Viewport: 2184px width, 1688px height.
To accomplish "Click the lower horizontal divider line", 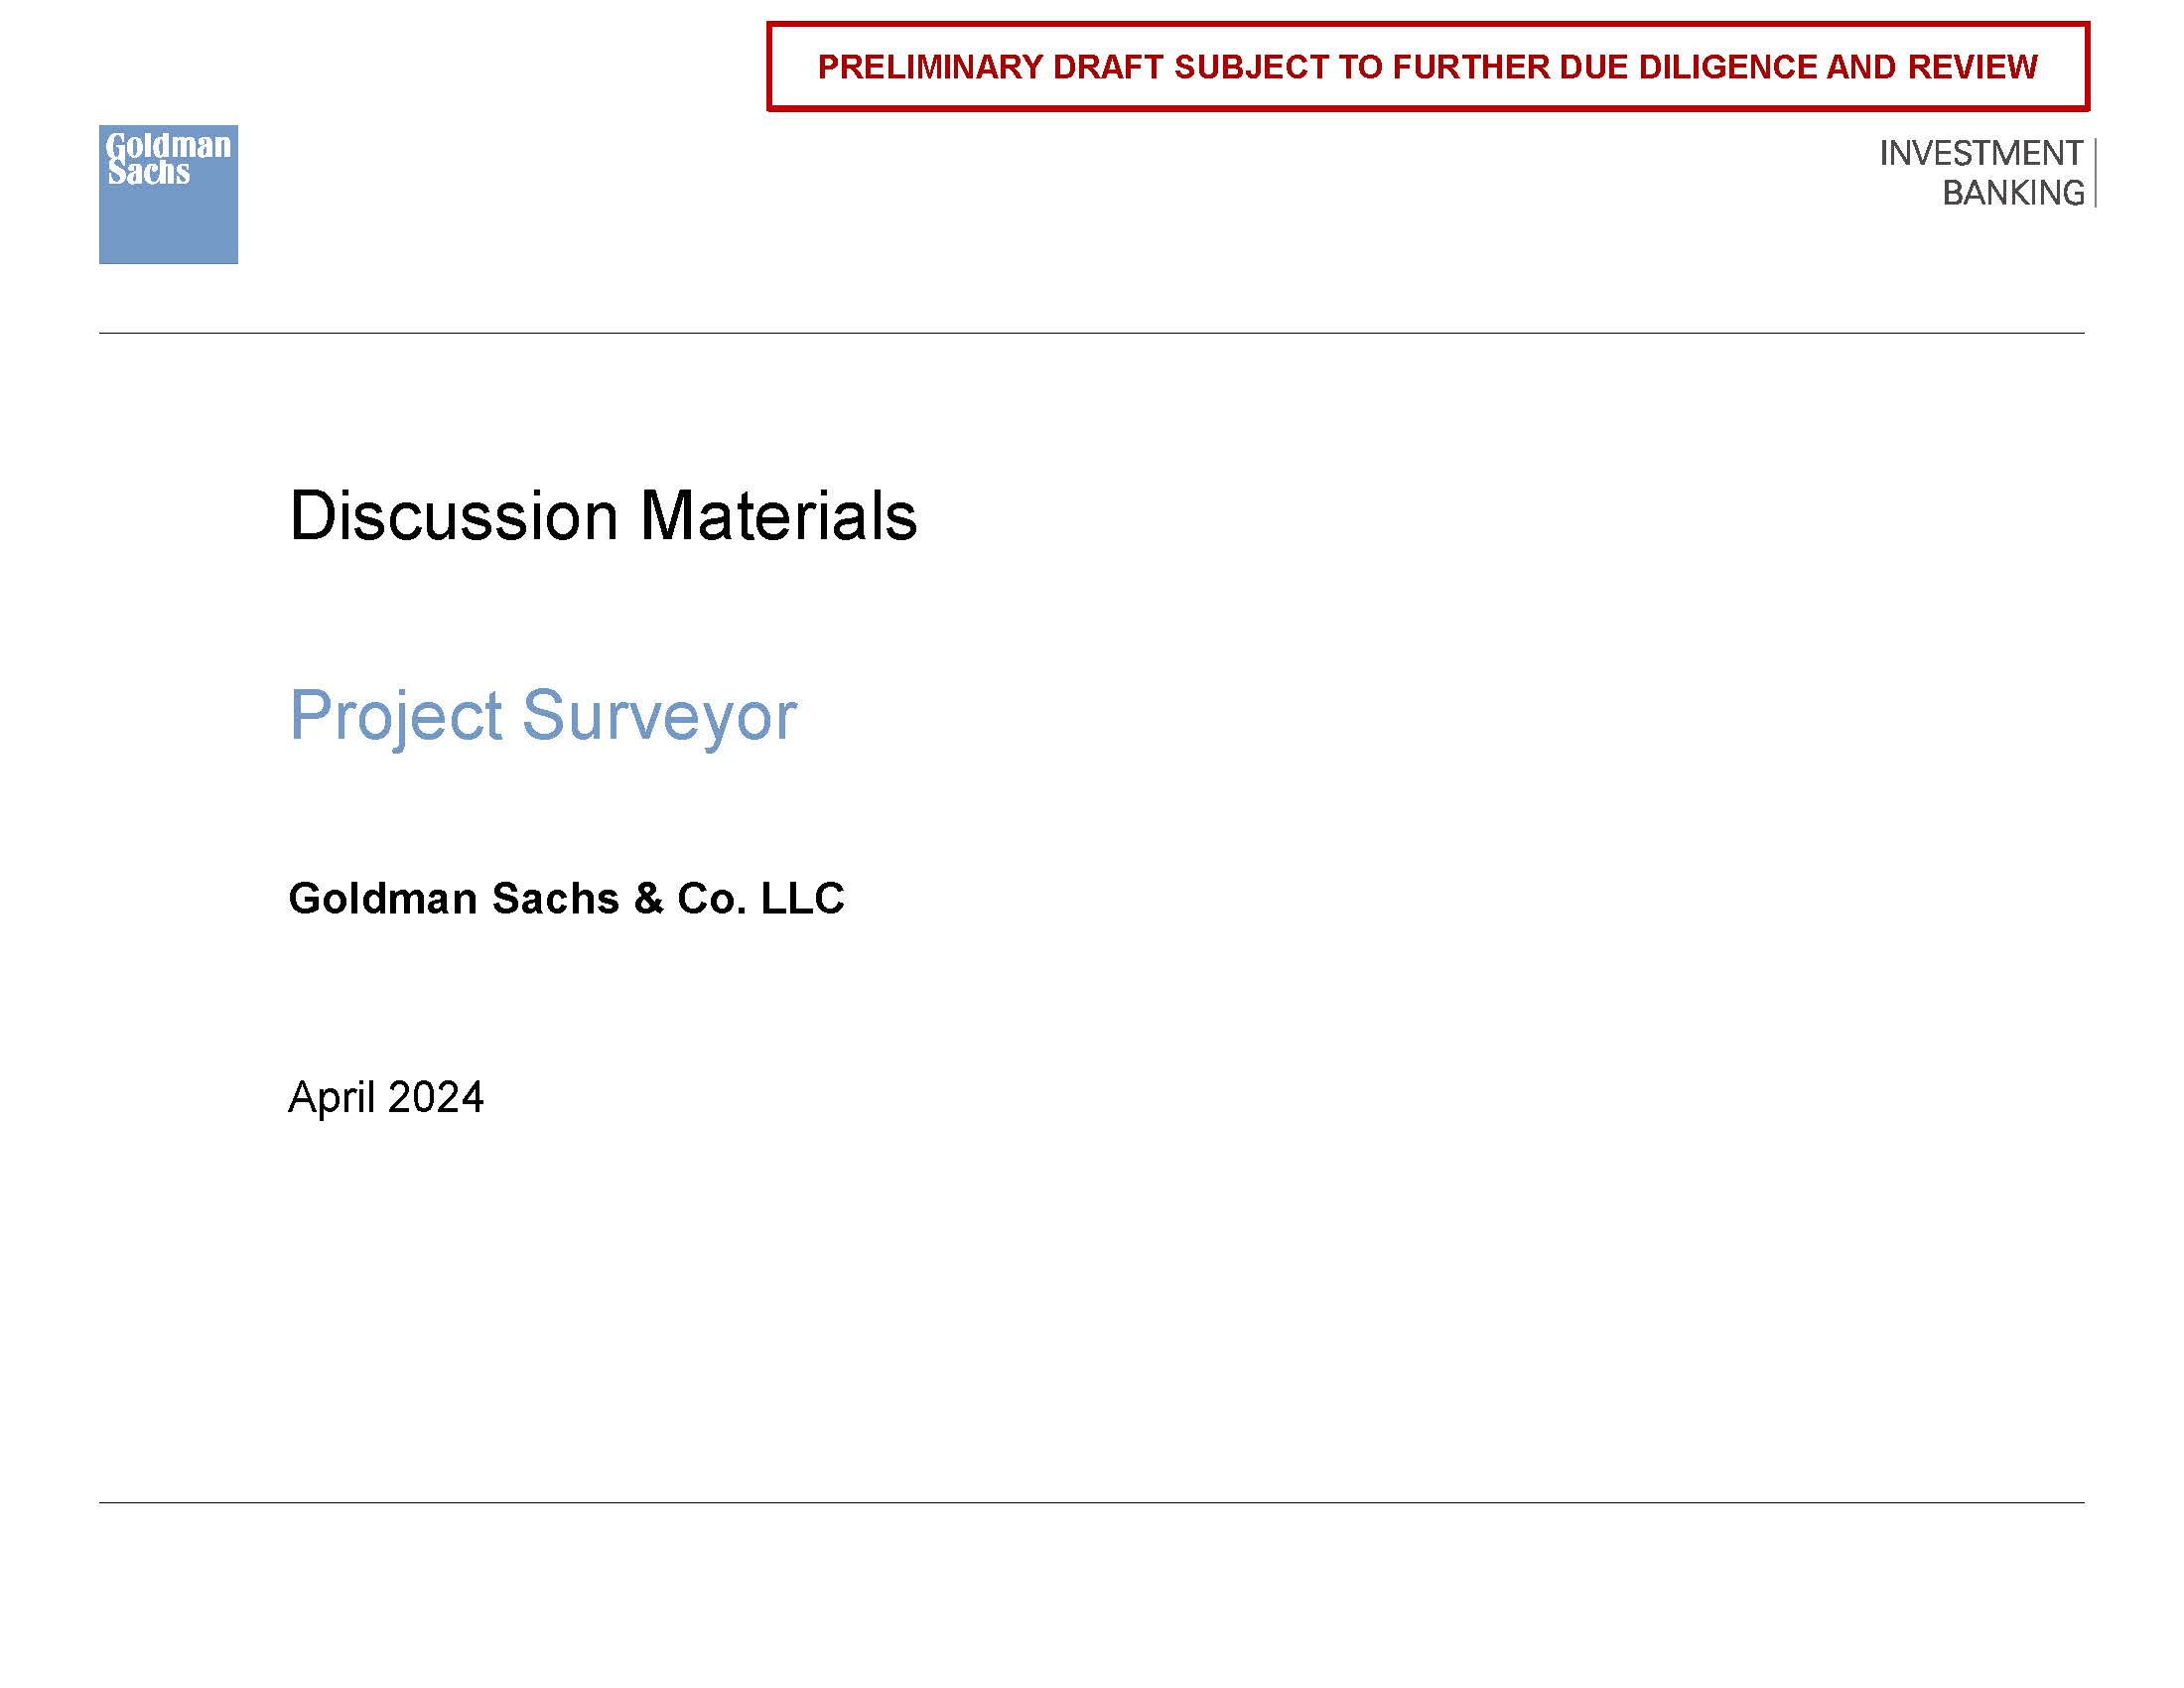I will (x=1092, y=1502).
